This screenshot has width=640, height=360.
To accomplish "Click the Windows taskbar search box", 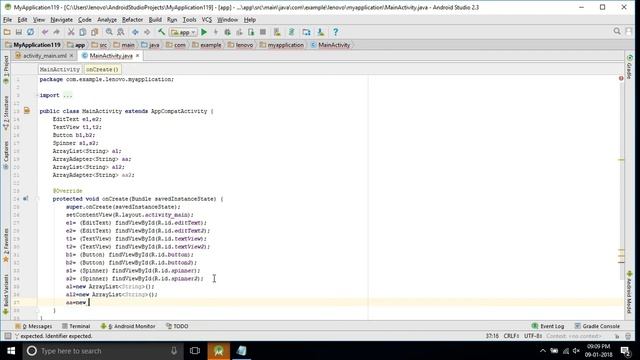I will (x=102, y=351).
